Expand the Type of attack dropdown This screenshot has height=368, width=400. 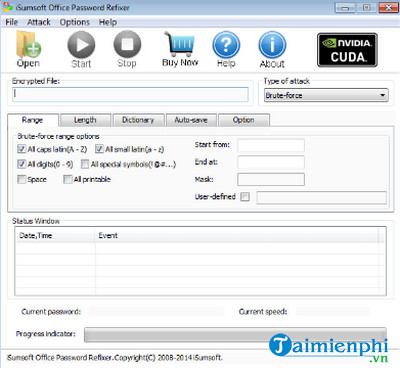tap(326, 95)
